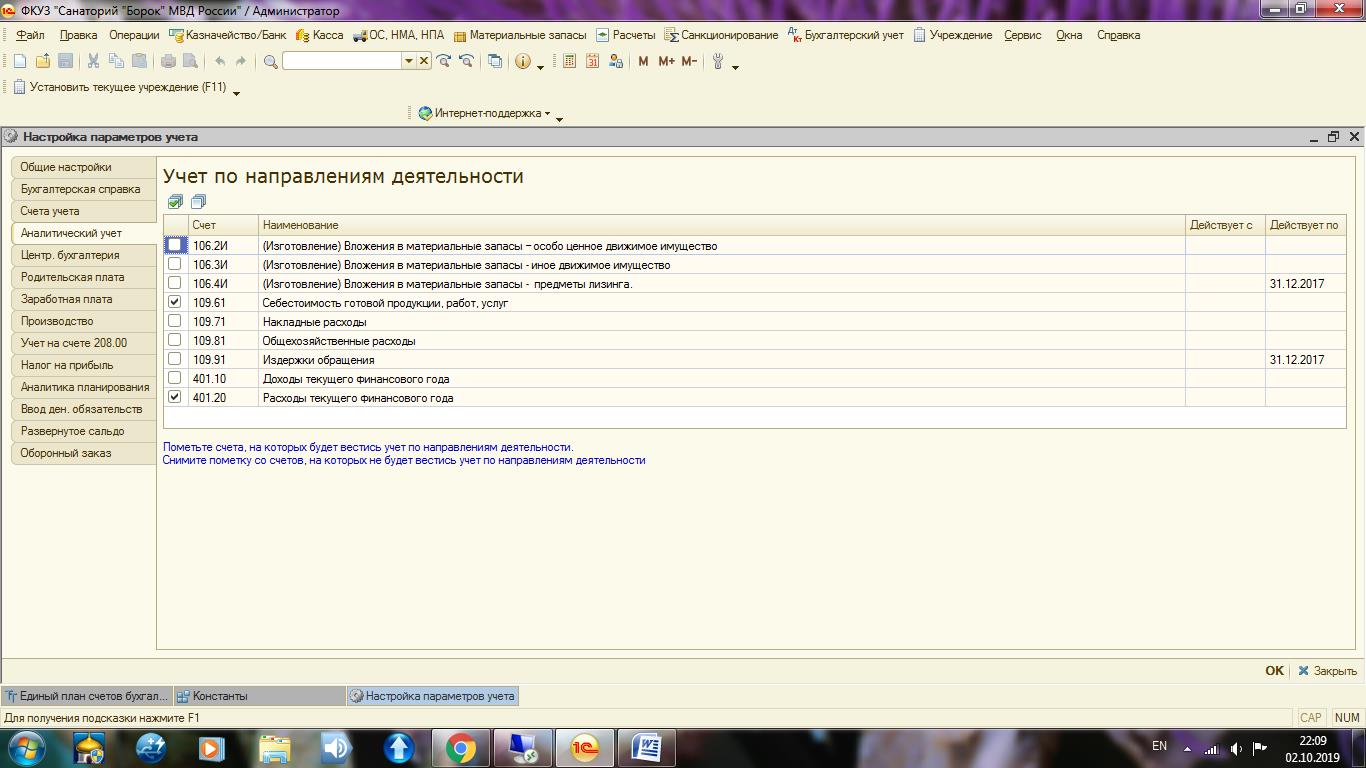Open the calendar icon in the toolbar
1366x768 pixels.
coord(592,61)
